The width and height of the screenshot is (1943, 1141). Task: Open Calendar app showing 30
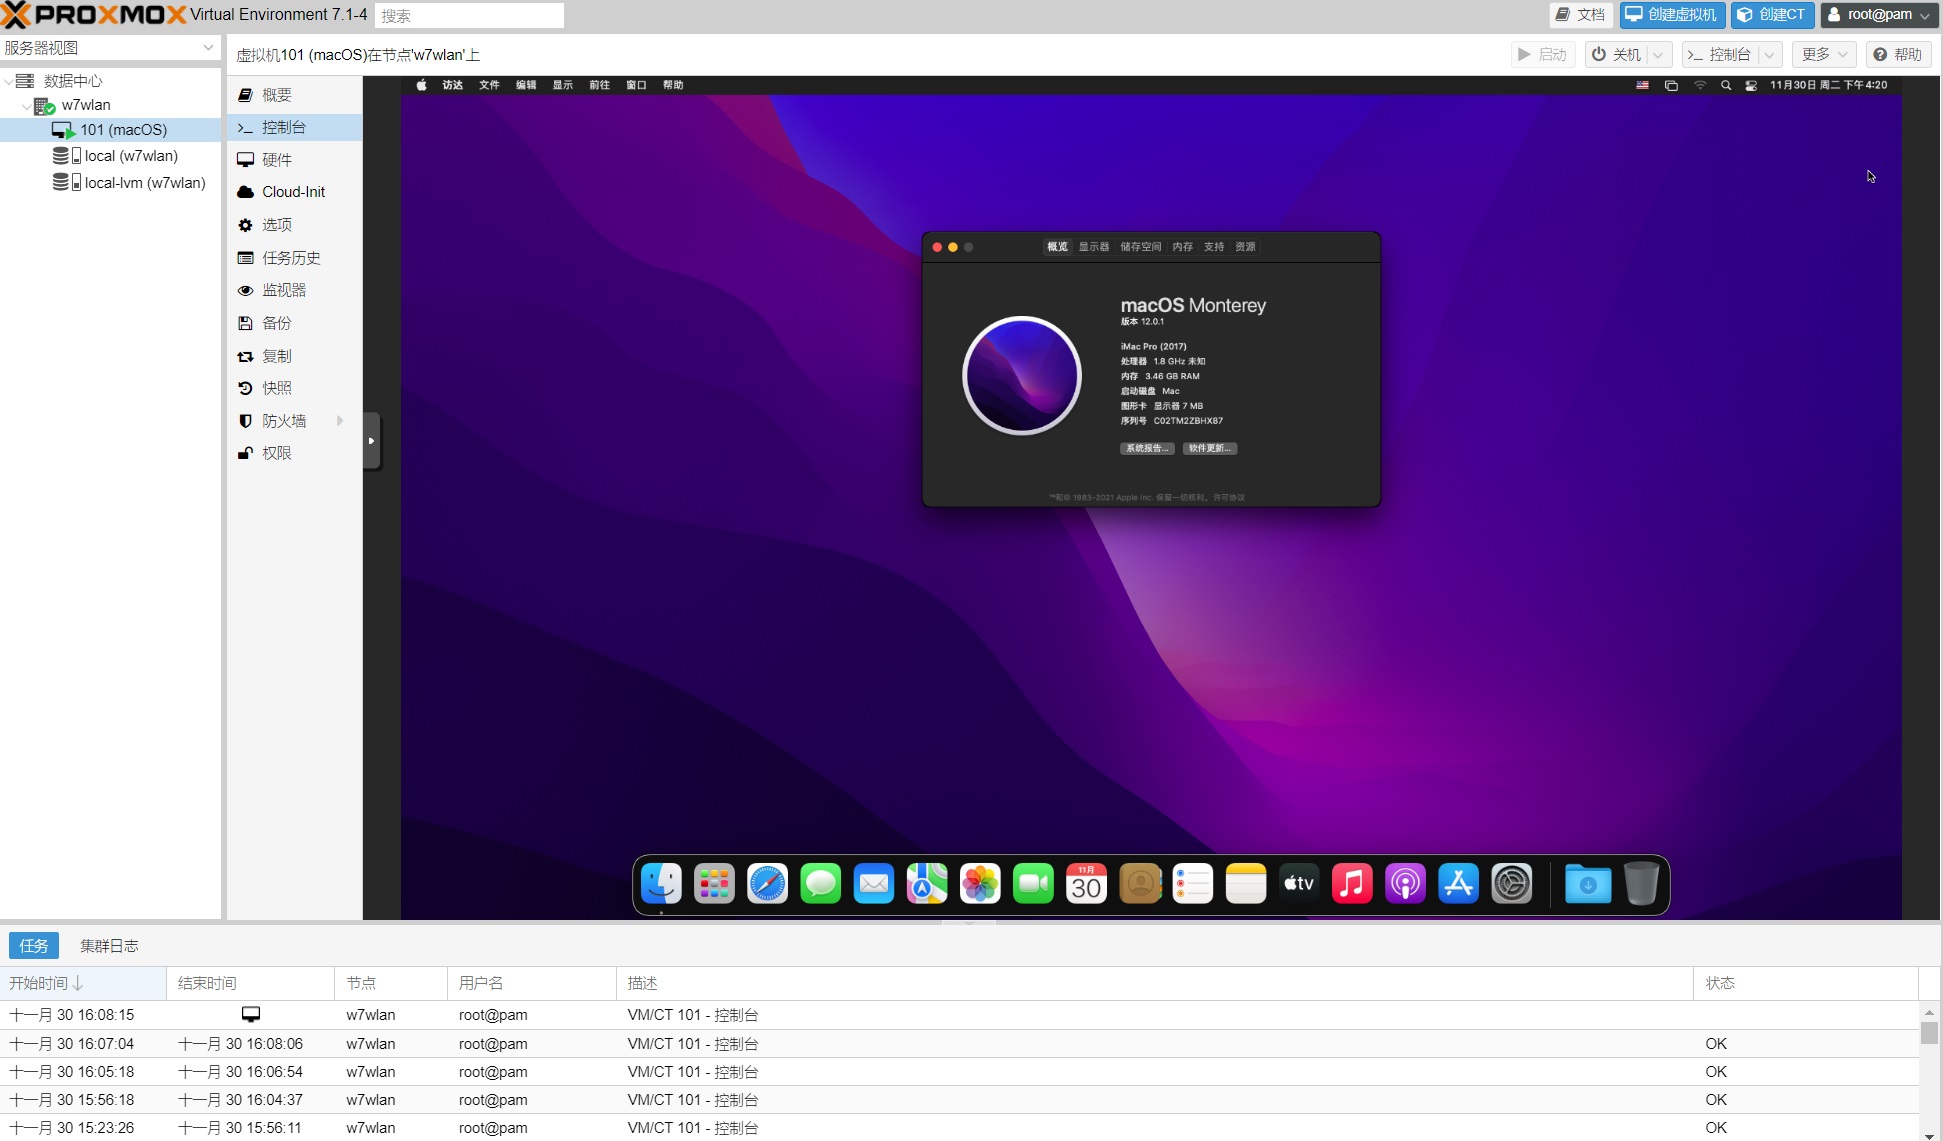[x=1086, y=884]
